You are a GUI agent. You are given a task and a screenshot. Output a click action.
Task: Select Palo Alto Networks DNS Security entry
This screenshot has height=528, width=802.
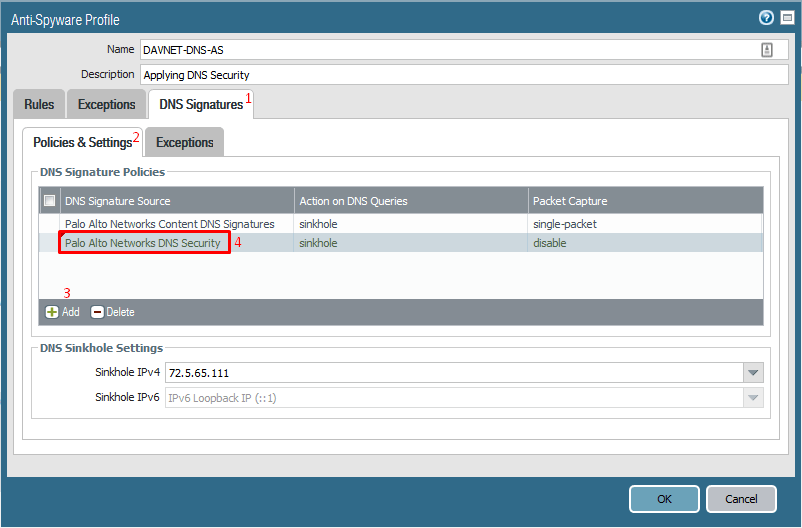[143, 243]
